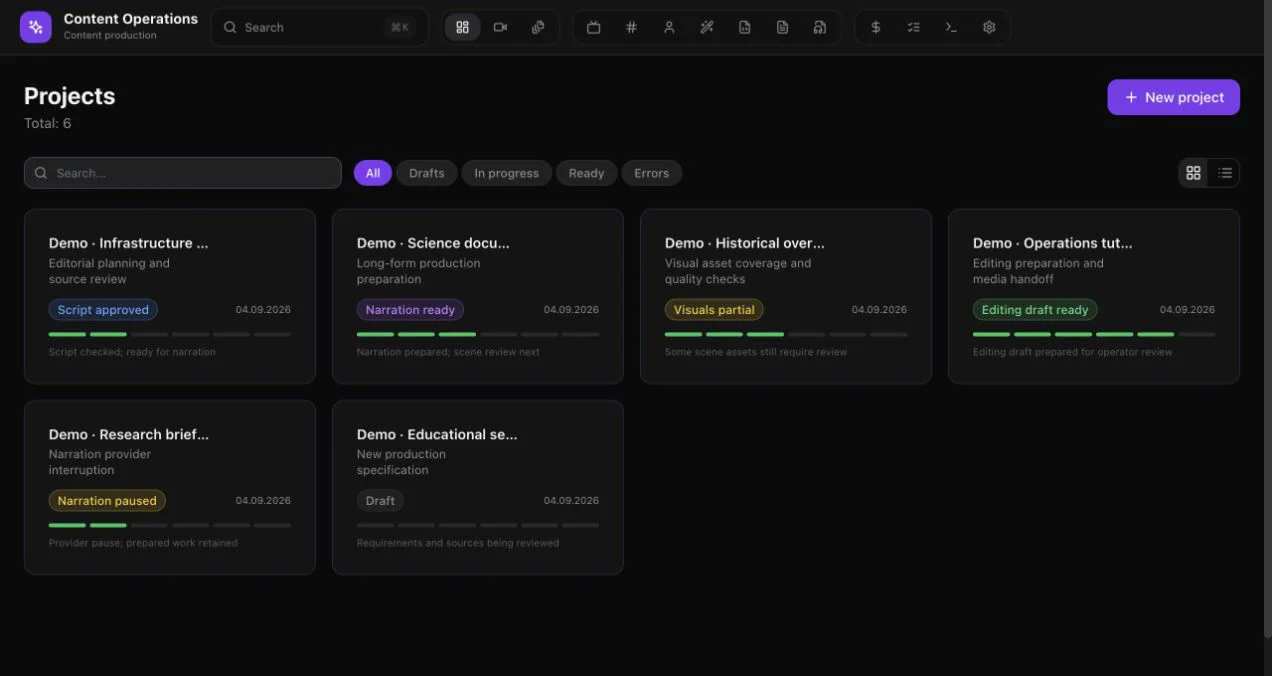
Task: Click the Script approved card progress bar
Action: [x=170, y=334]
